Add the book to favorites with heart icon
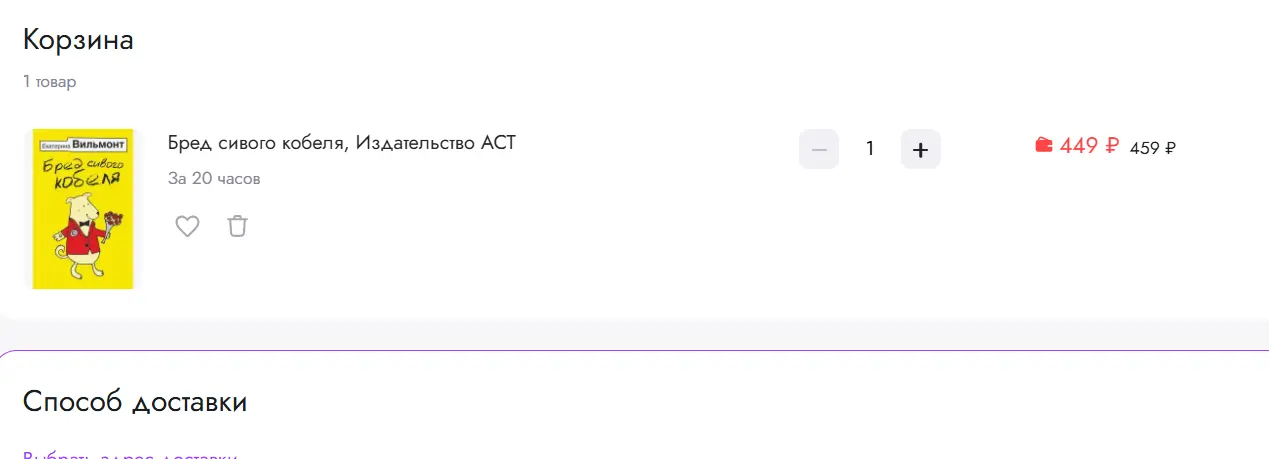Viewport: 1269px width, 459px height. pyautogui.click(x=187, y=227)
